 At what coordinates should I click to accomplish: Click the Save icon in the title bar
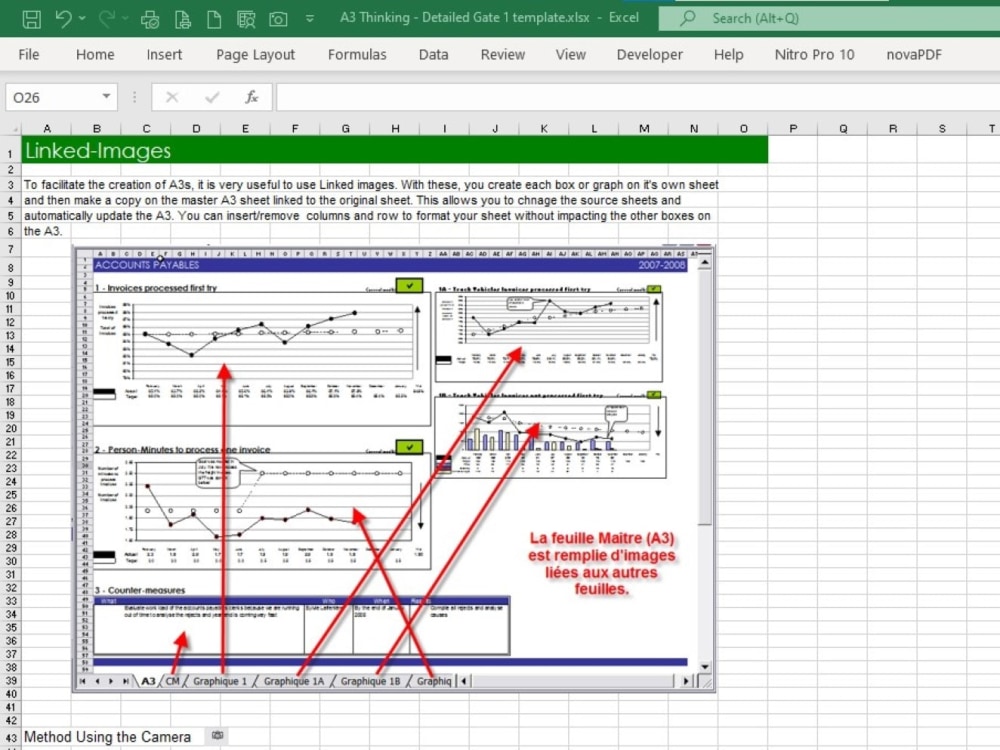(x=31, y=18)
